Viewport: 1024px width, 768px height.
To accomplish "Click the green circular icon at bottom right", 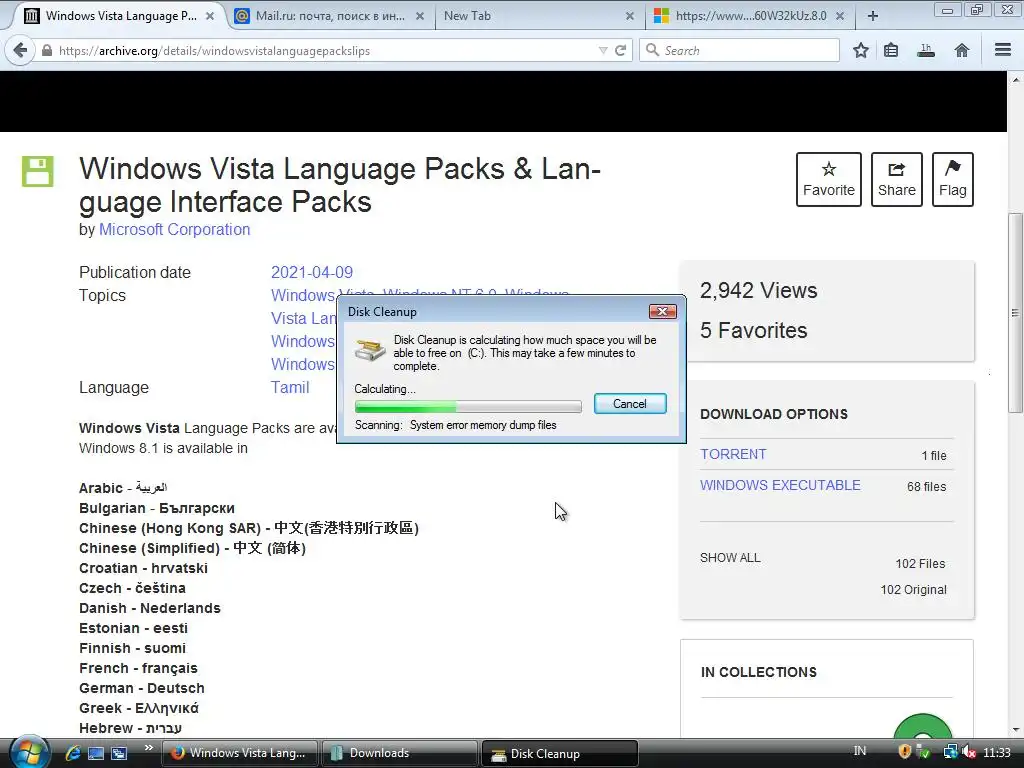I will point(922,727).
